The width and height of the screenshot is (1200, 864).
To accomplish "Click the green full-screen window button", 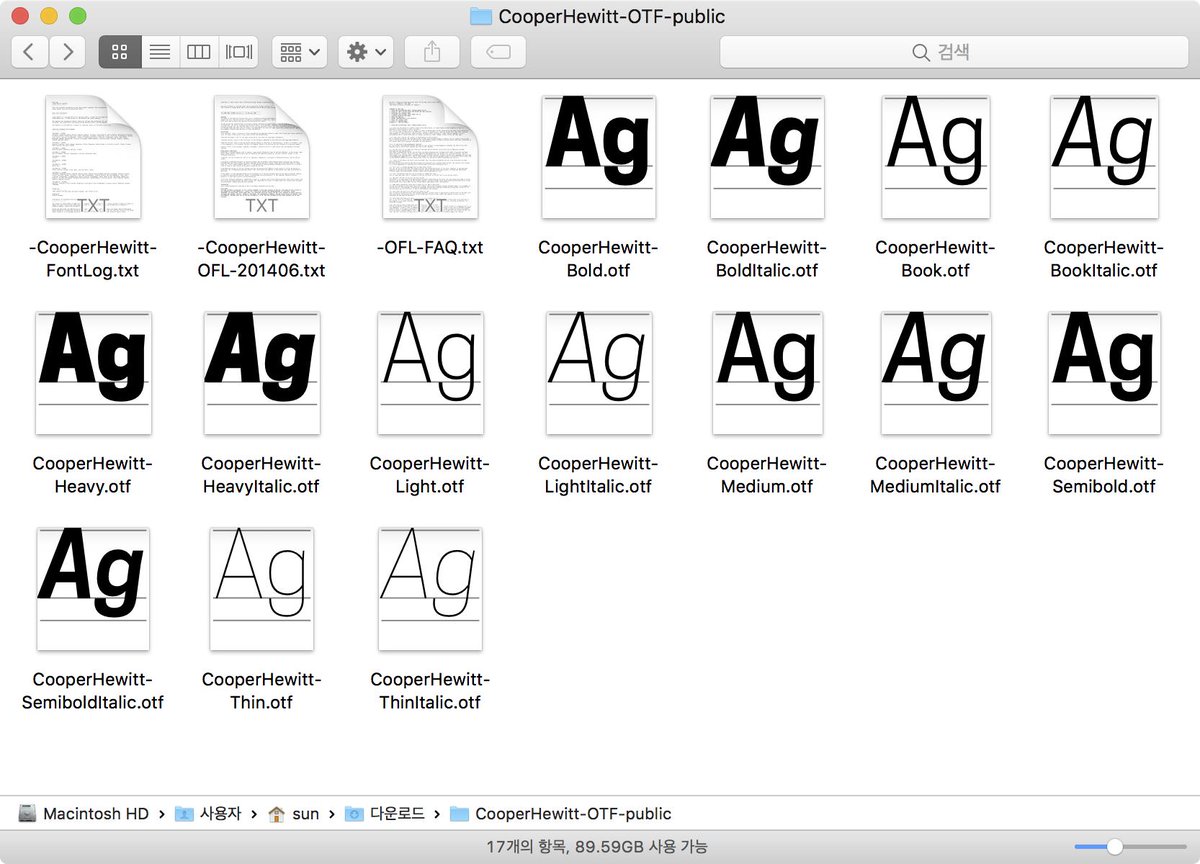I will (77, 17).
